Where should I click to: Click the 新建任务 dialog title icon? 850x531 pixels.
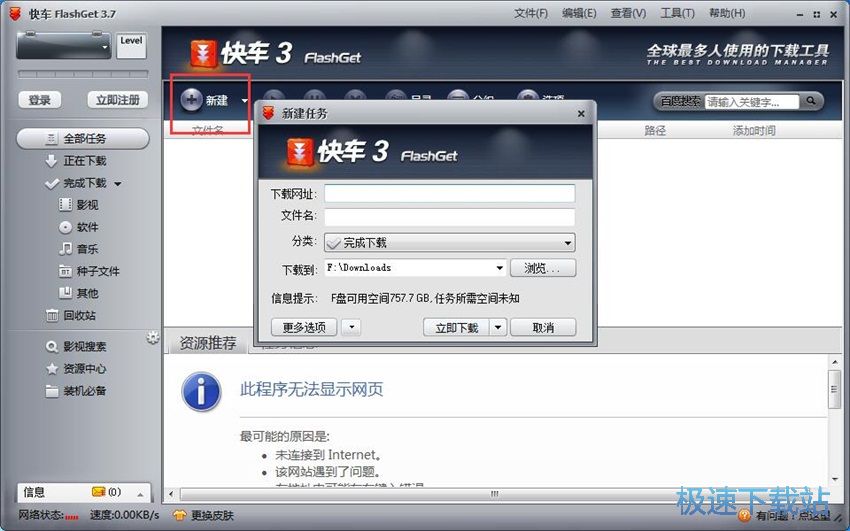coord(268,113)
